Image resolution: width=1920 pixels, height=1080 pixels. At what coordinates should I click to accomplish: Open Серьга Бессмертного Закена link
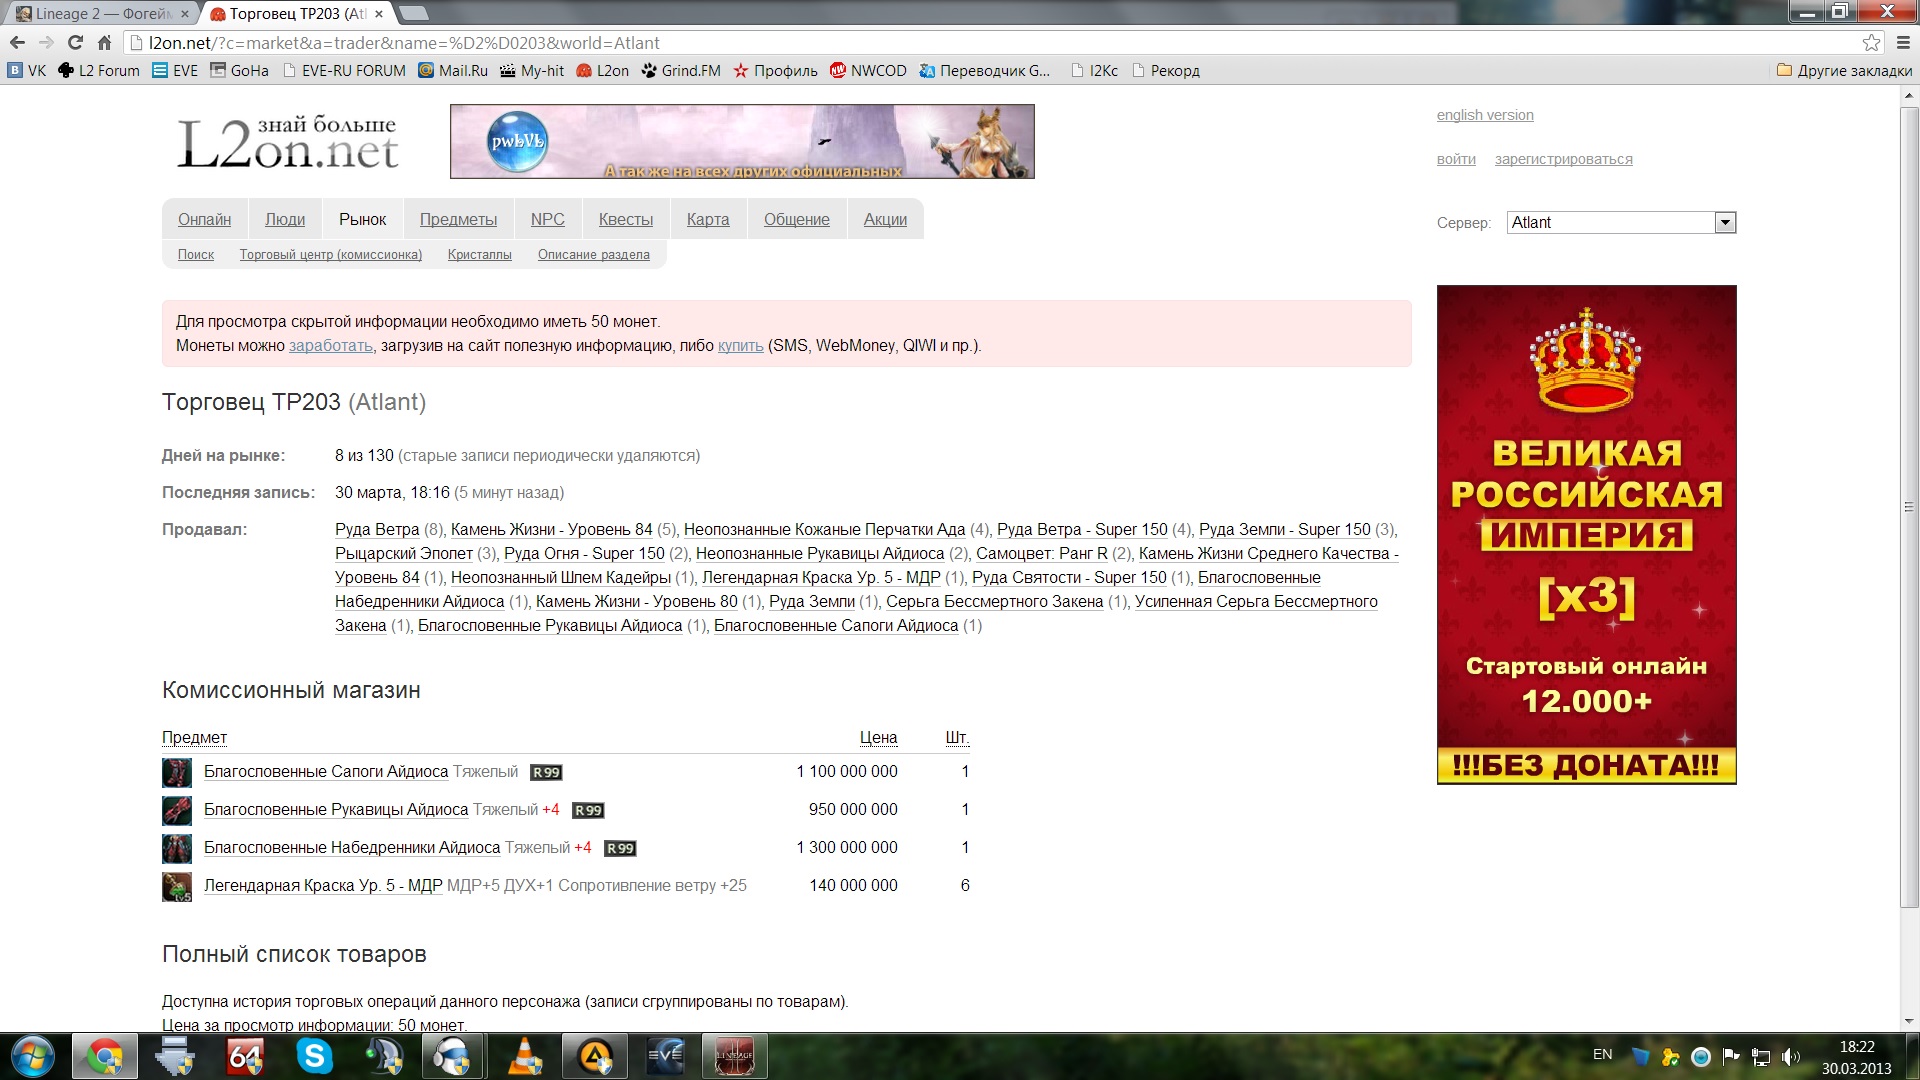coord(995,601)
